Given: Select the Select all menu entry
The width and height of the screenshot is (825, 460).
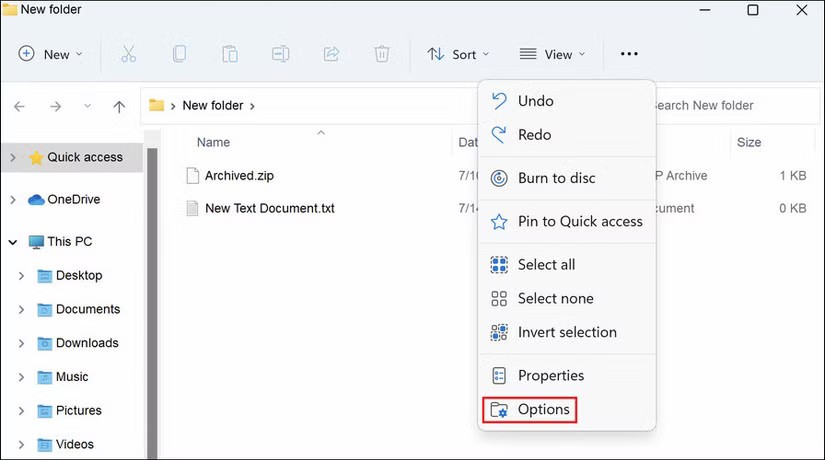Looking at the screenshot, I should (546, 265).
